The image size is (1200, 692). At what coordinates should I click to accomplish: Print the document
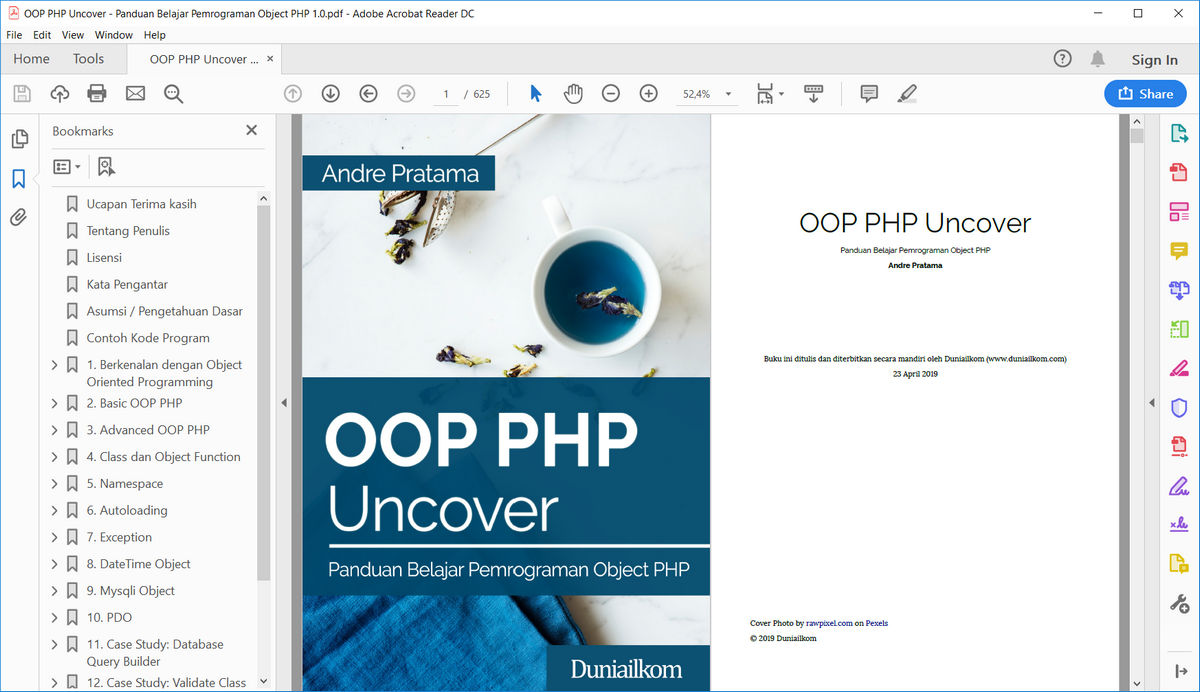point(97,94)
